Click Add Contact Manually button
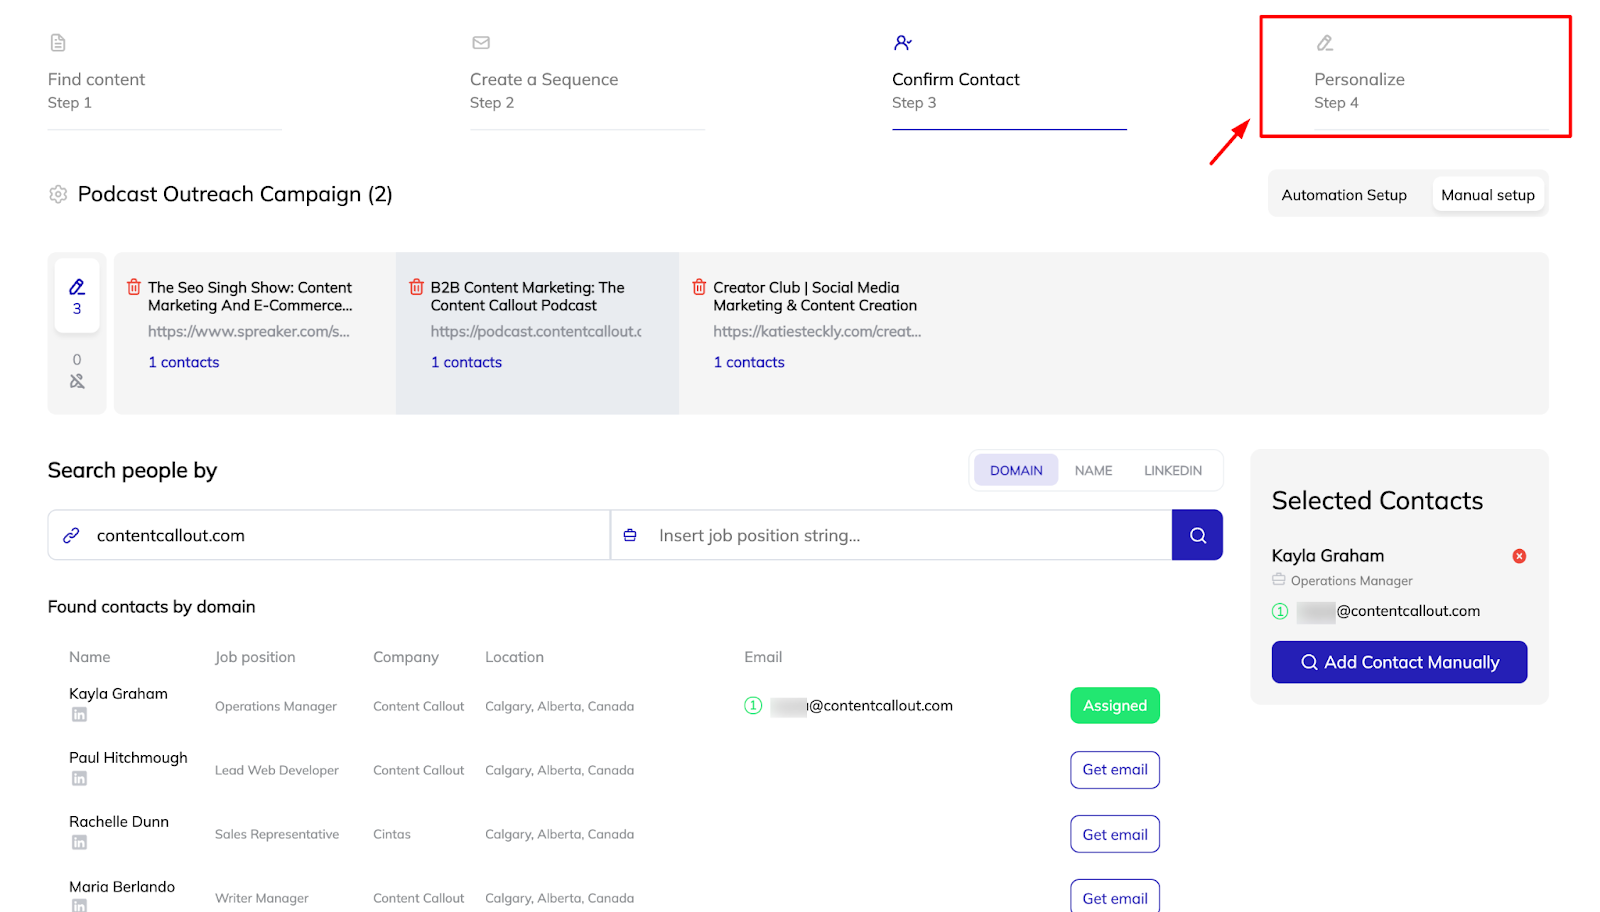 pyautogui.click(x=1399, y=662)
